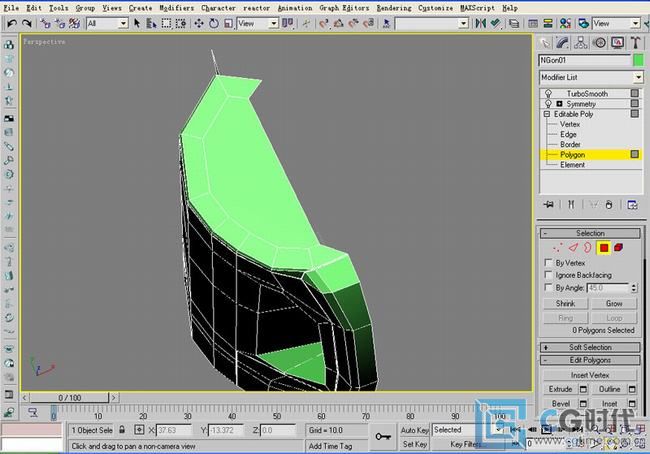650x454 pixels.
Task: Choose the Select and Rotate tool
Action: [x=213, y=24]
